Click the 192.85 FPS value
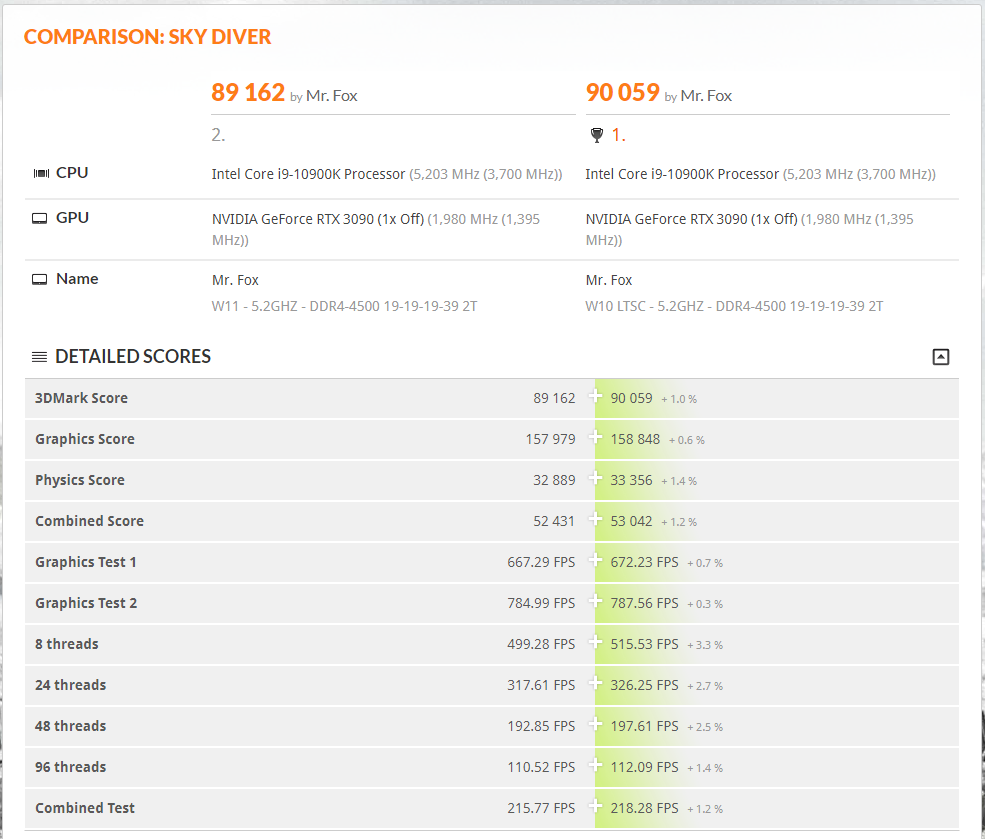Screen dimensions: 985x839 click(541, 726)
